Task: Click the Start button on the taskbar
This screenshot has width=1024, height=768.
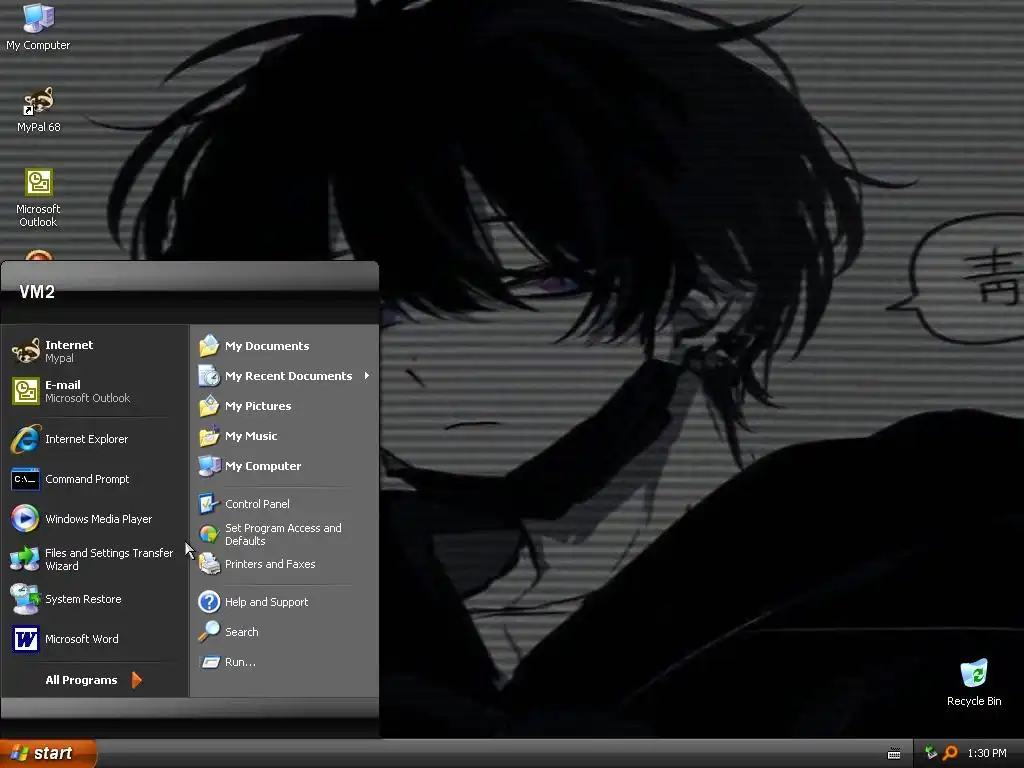Action: [48, 753]
